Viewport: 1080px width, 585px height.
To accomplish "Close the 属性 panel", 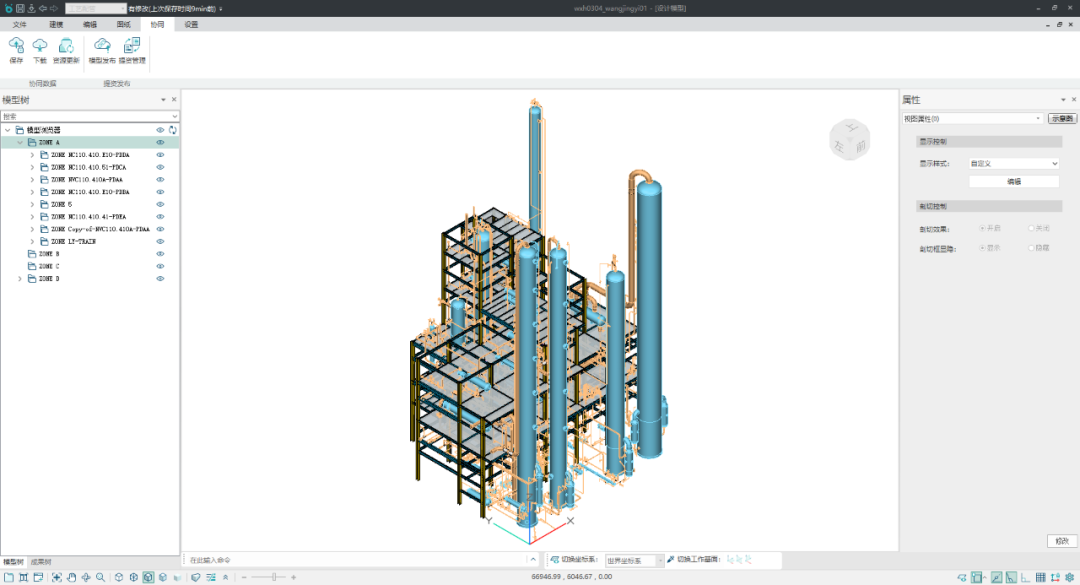I will pos(1073,100).
